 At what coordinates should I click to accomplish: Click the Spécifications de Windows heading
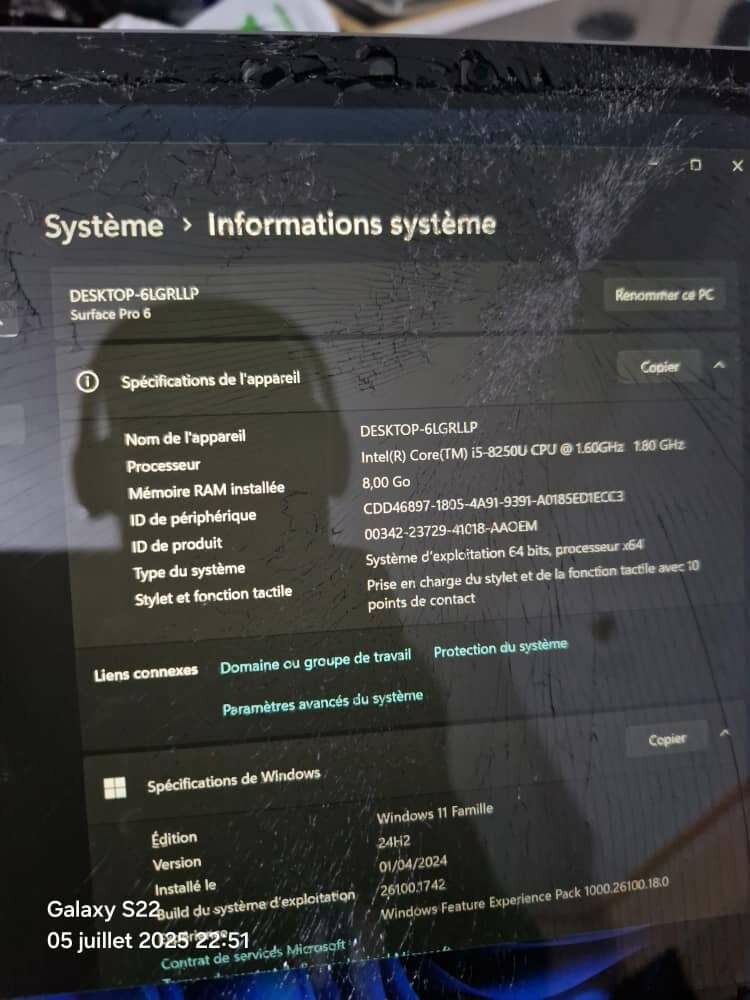click(233, 780)
